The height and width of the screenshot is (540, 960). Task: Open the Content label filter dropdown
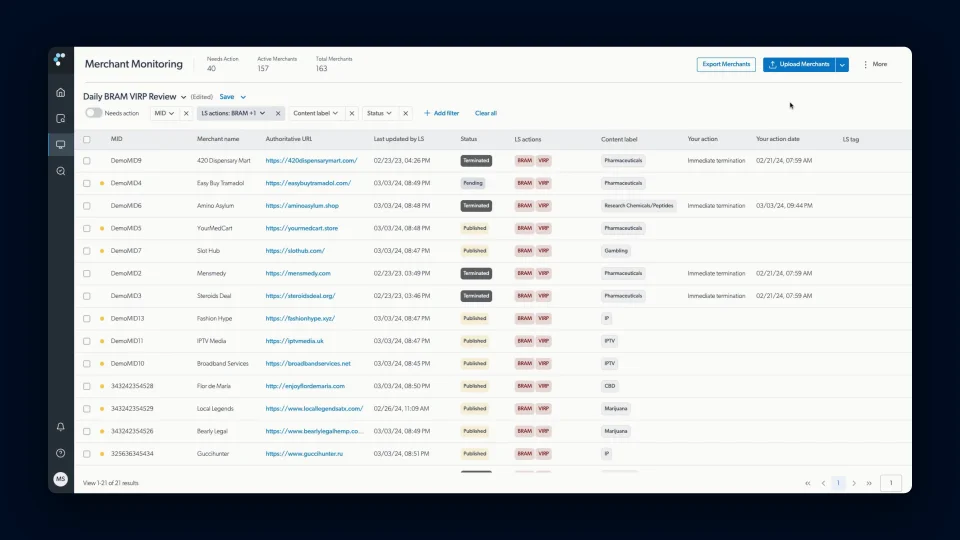click(x=315, y=113)
